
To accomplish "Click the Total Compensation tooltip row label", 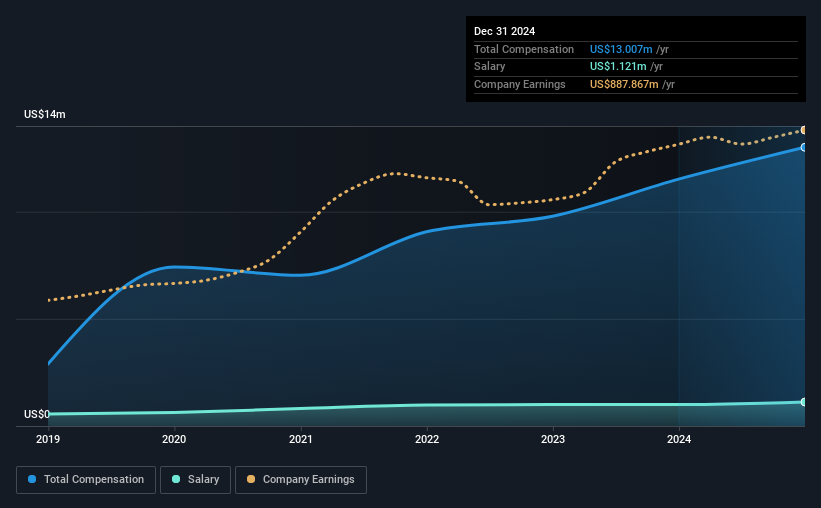I will click(x=524, y=49).
